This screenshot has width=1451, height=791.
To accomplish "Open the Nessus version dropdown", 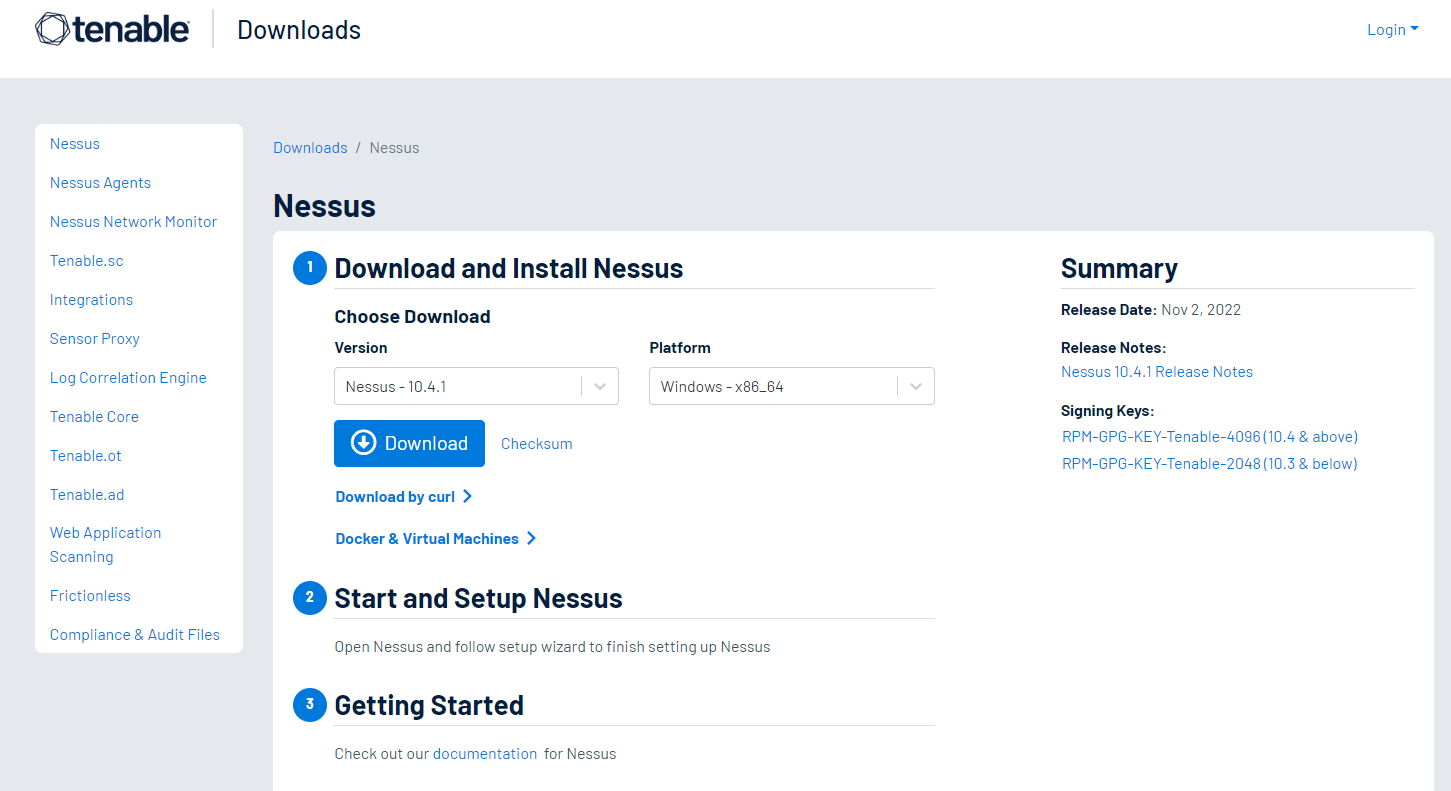I will point(476,387).
